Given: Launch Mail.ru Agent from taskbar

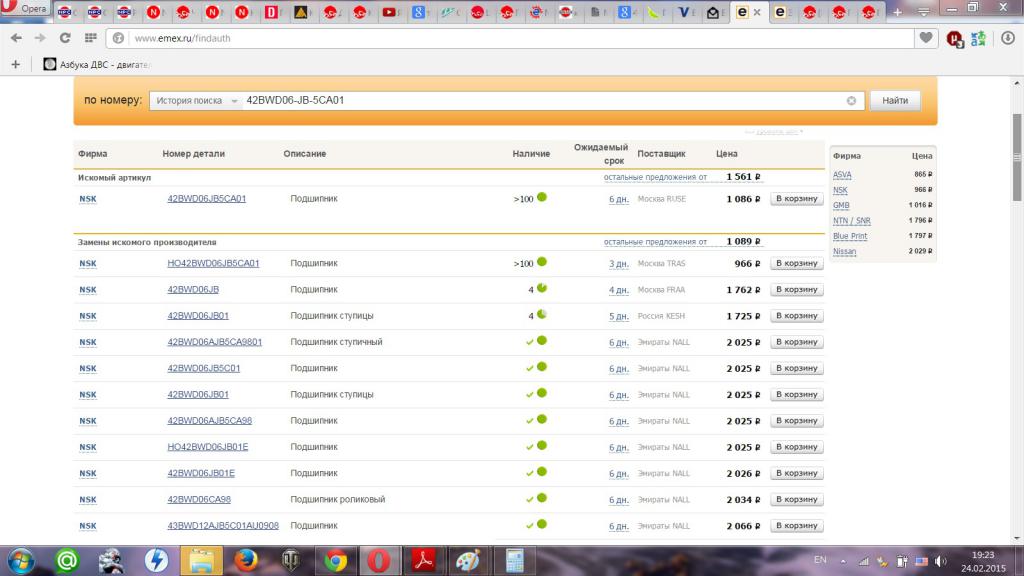Looking at the screenshot, I should (67, 561).
